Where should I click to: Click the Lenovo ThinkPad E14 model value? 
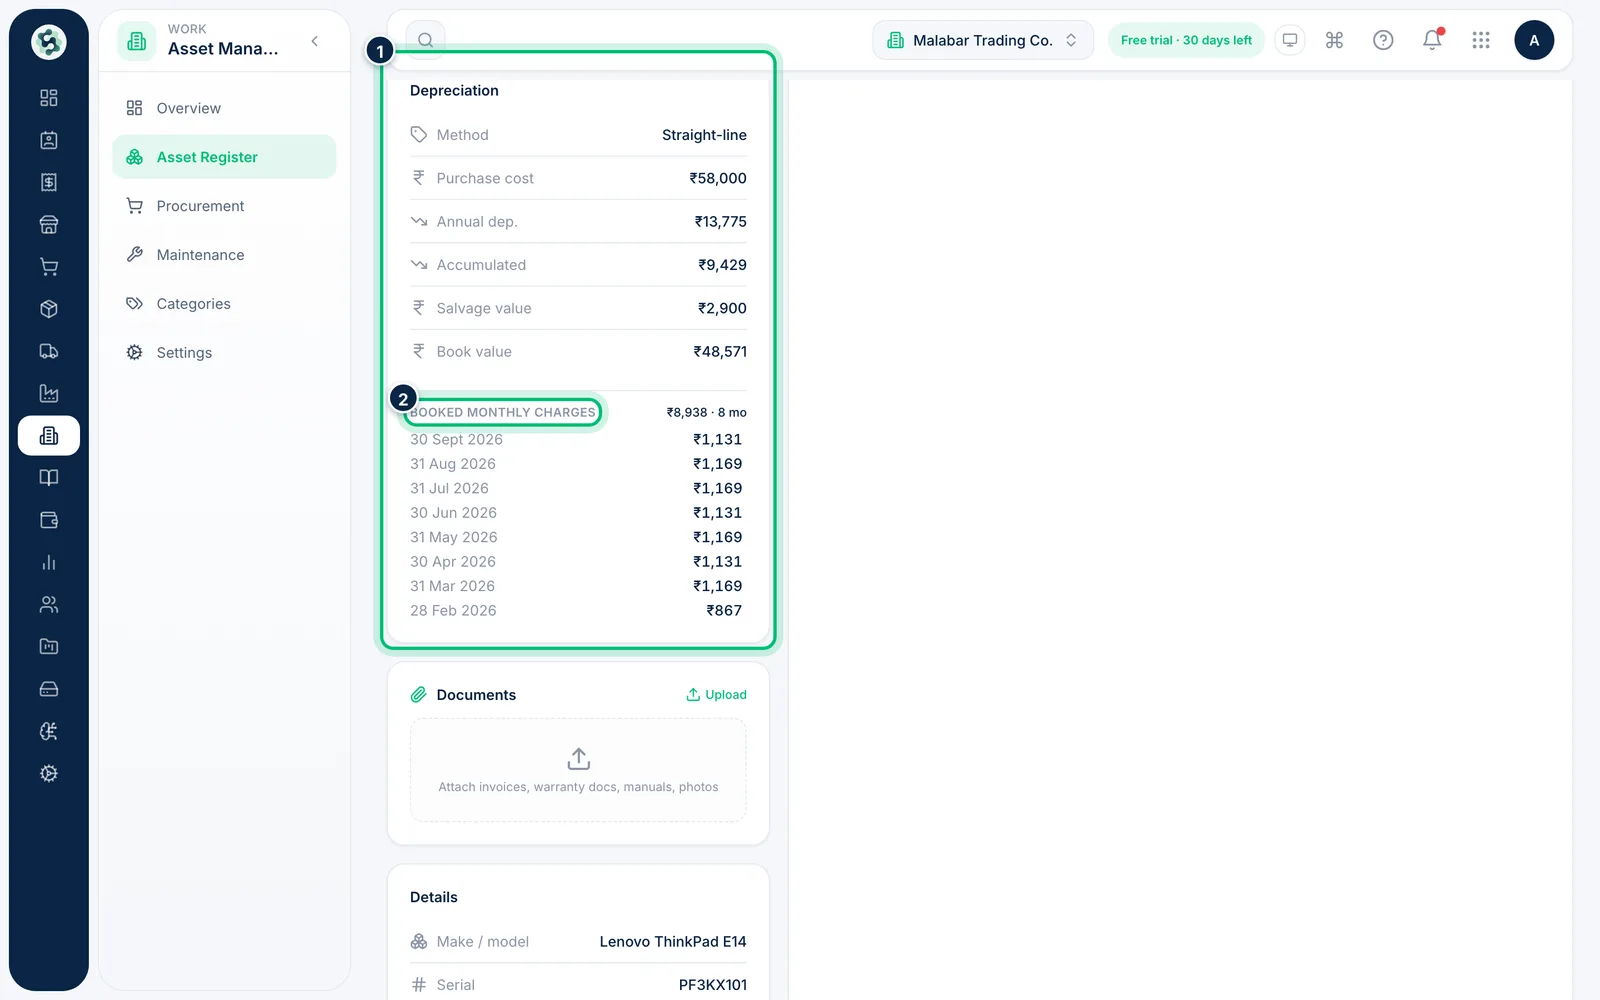[x=673, y=942]
